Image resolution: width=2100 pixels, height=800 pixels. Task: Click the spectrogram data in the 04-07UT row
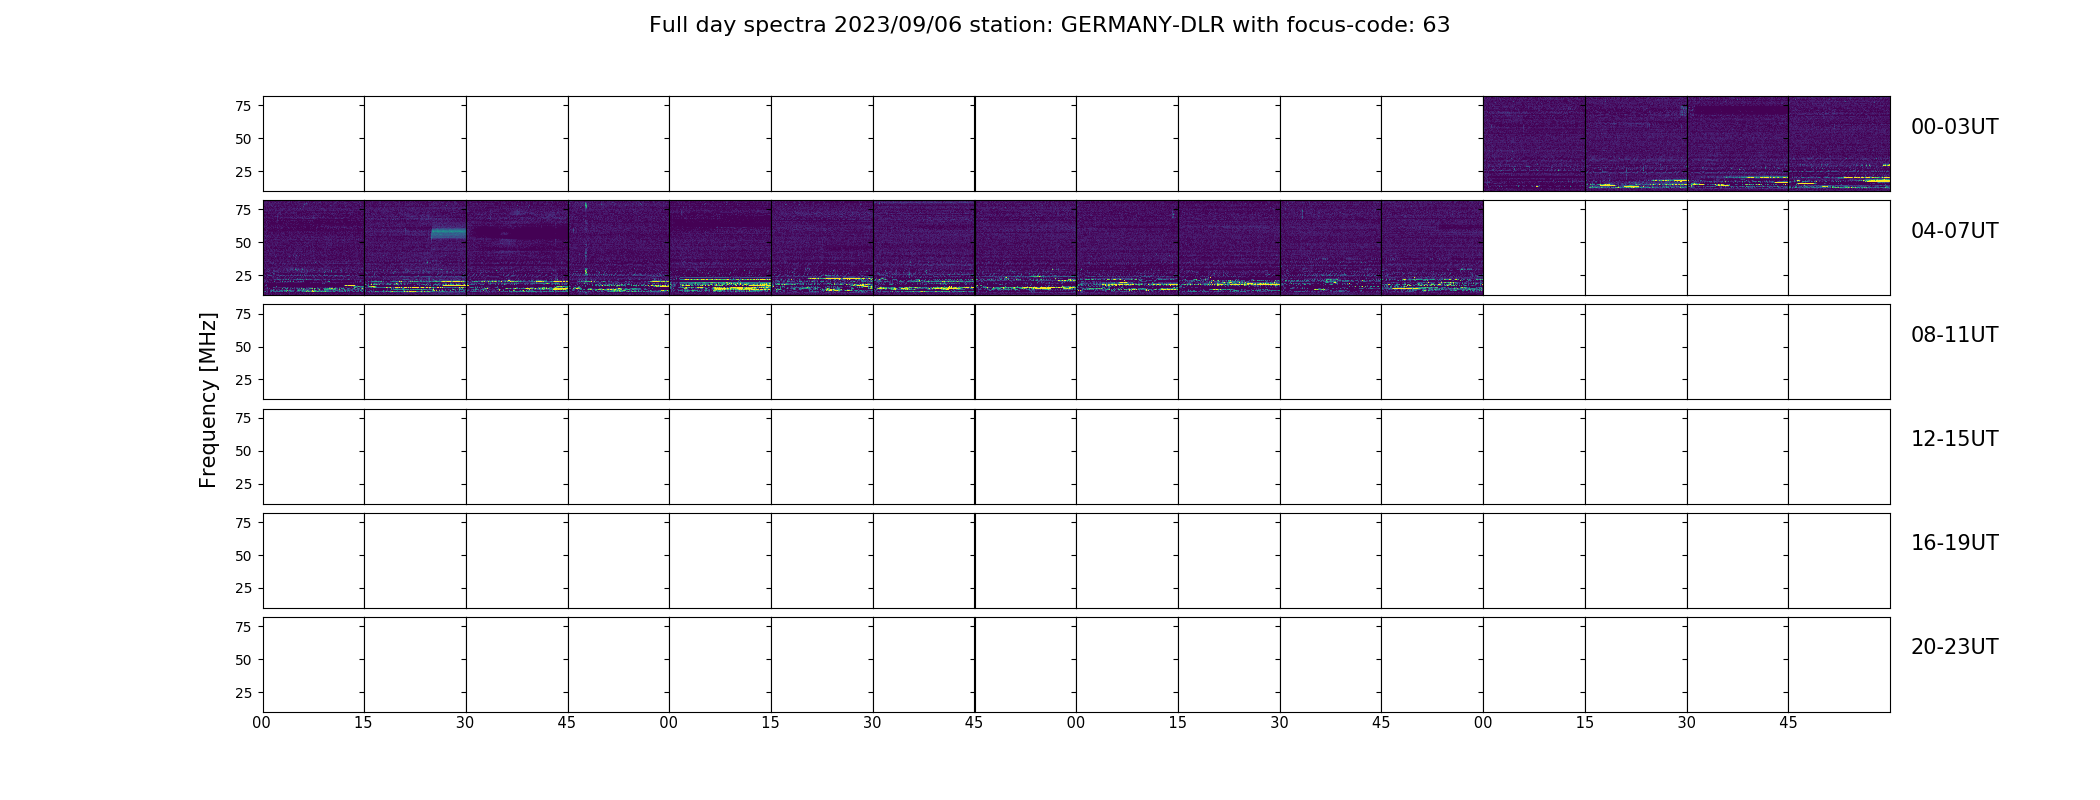point(873,248)
